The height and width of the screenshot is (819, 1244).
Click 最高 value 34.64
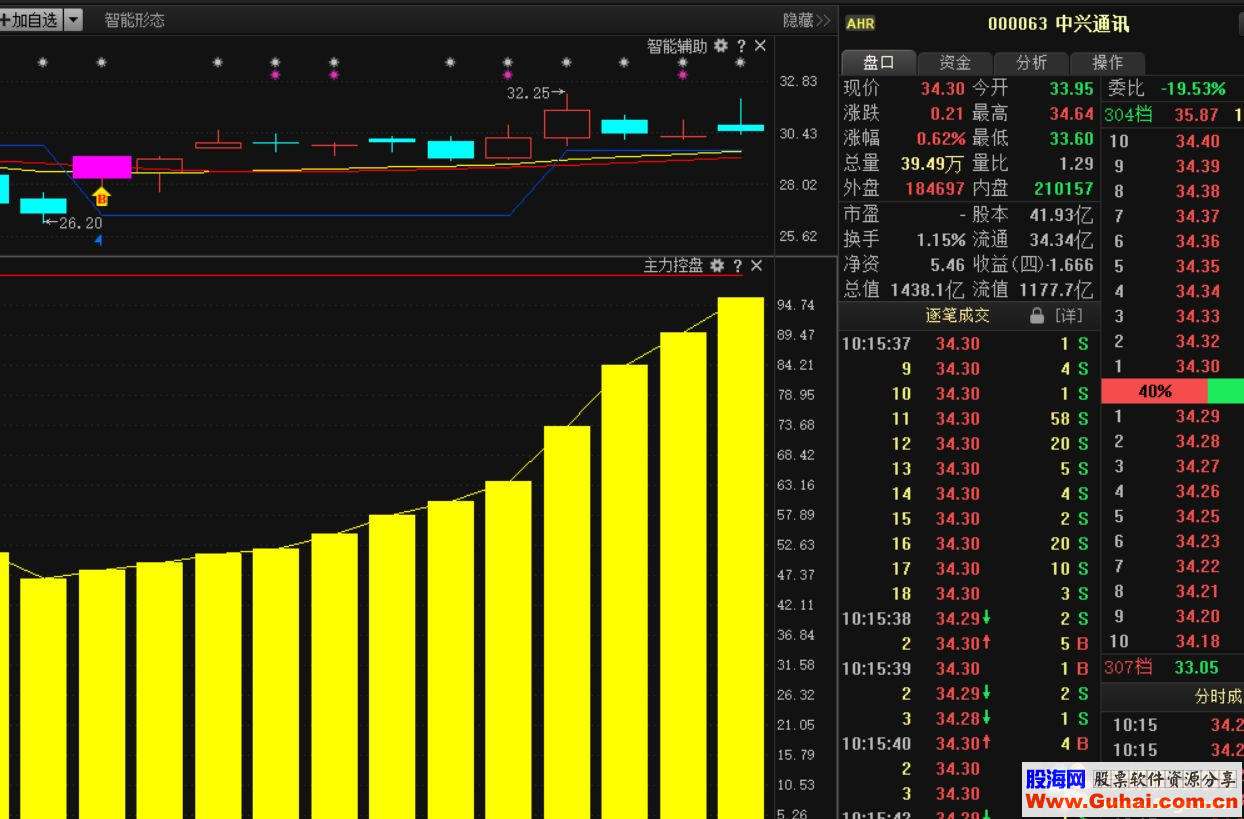[1071, 114]
